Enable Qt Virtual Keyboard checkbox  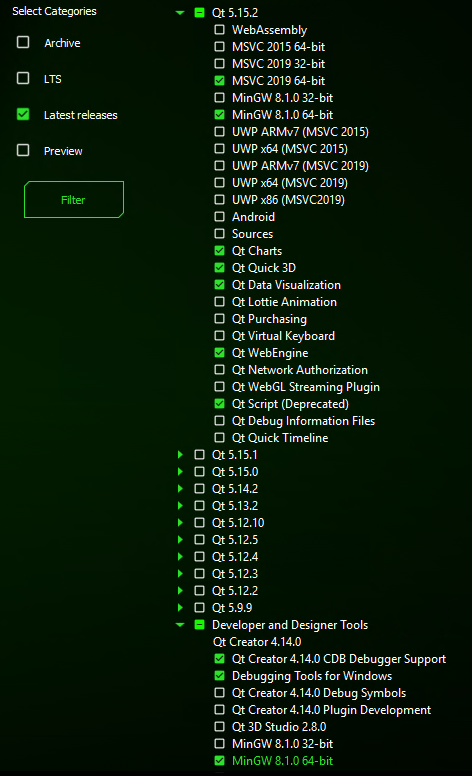tap(219, 336)
